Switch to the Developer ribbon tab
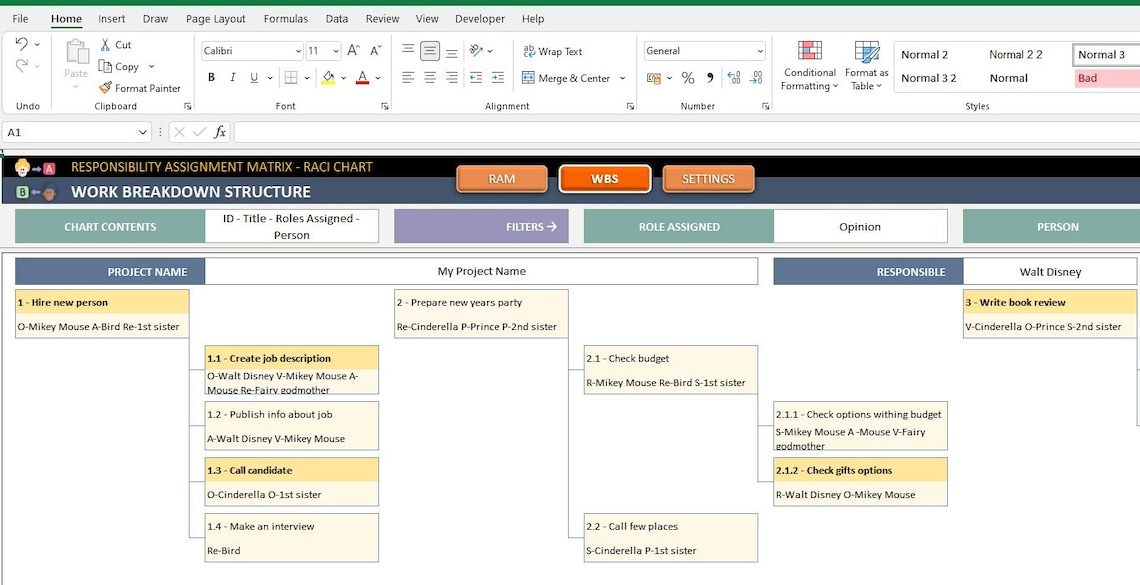This screenshot has width=1140, height=585. (x=480, y=18)
